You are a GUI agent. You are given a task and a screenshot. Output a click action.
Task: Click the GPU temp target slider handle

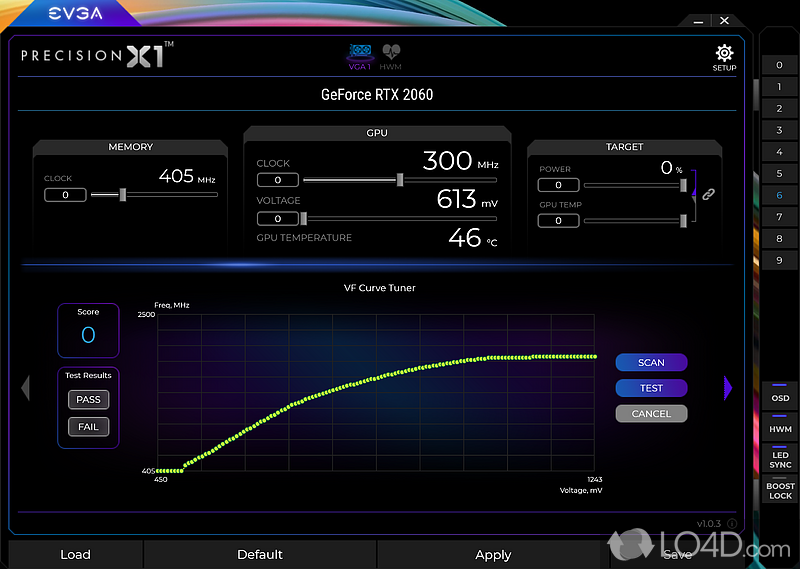[683, 220]
